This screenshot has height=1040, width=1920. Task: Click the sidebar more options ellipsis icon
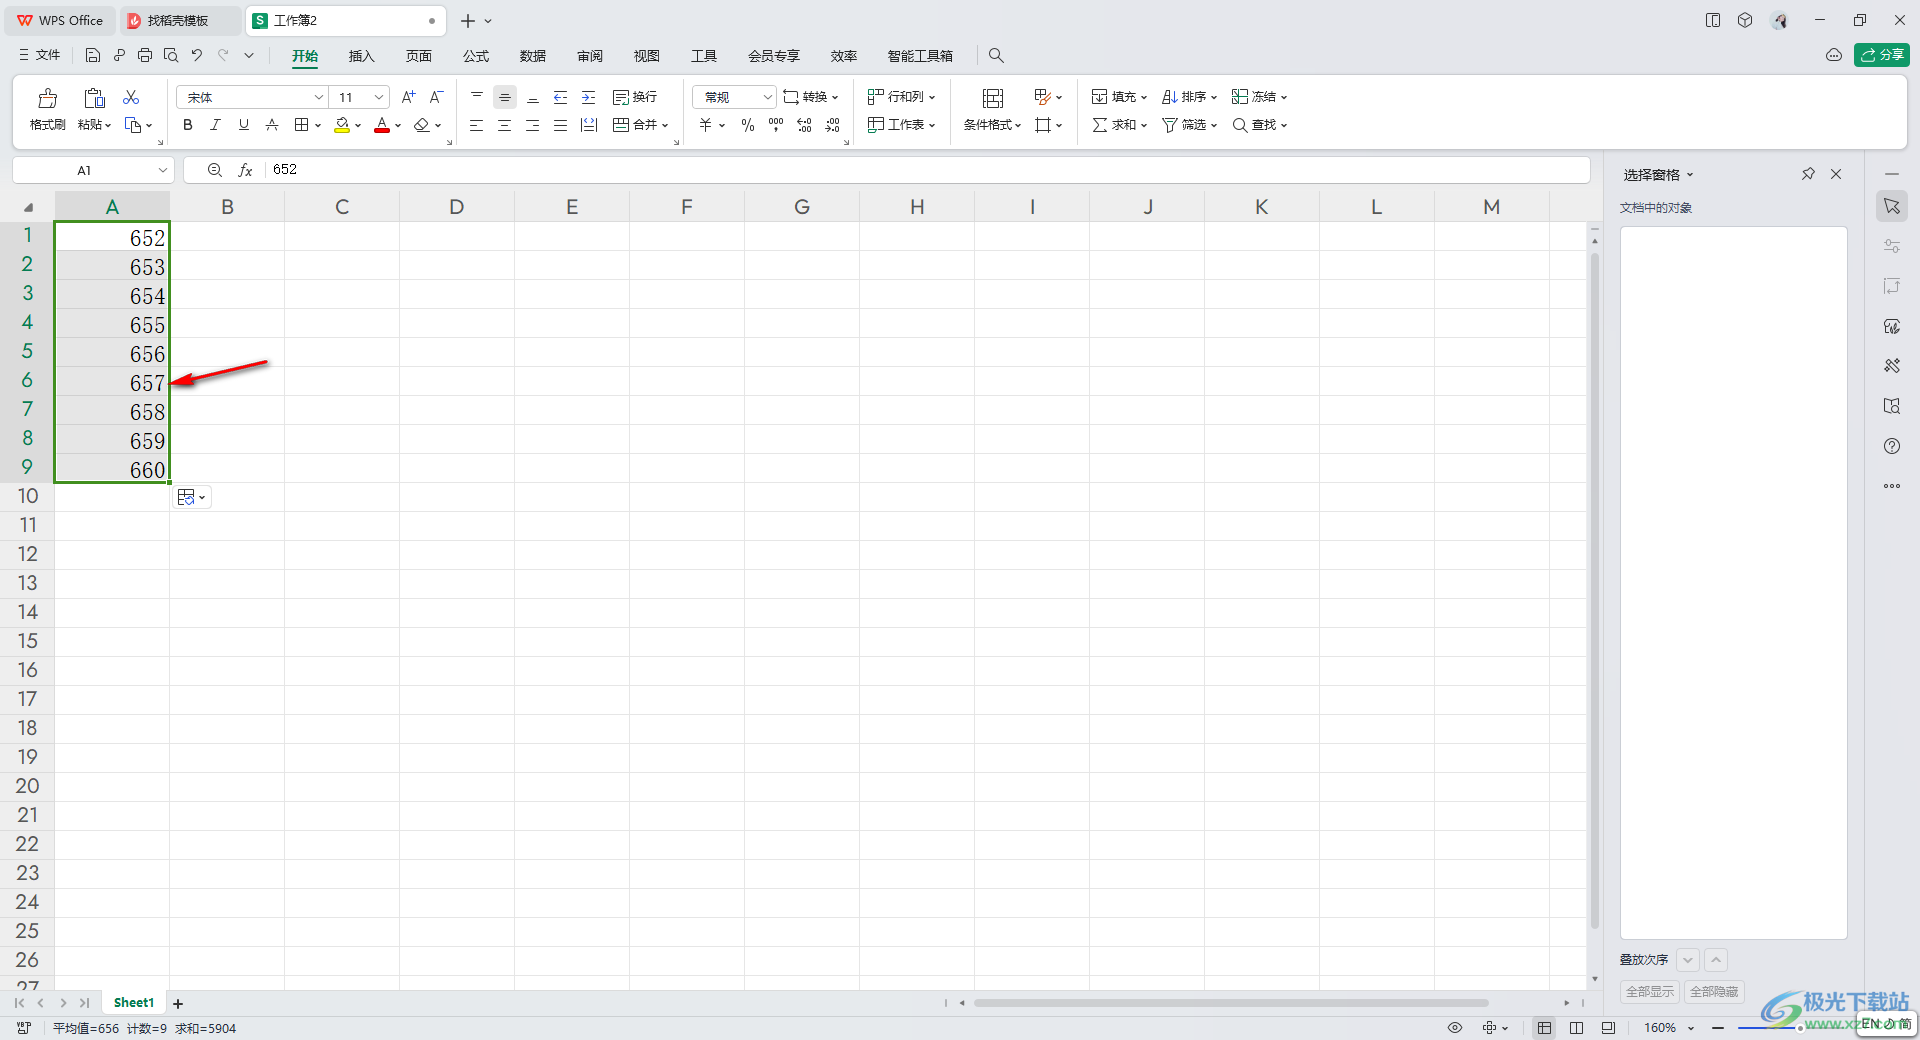click(x=1892, y=486)
